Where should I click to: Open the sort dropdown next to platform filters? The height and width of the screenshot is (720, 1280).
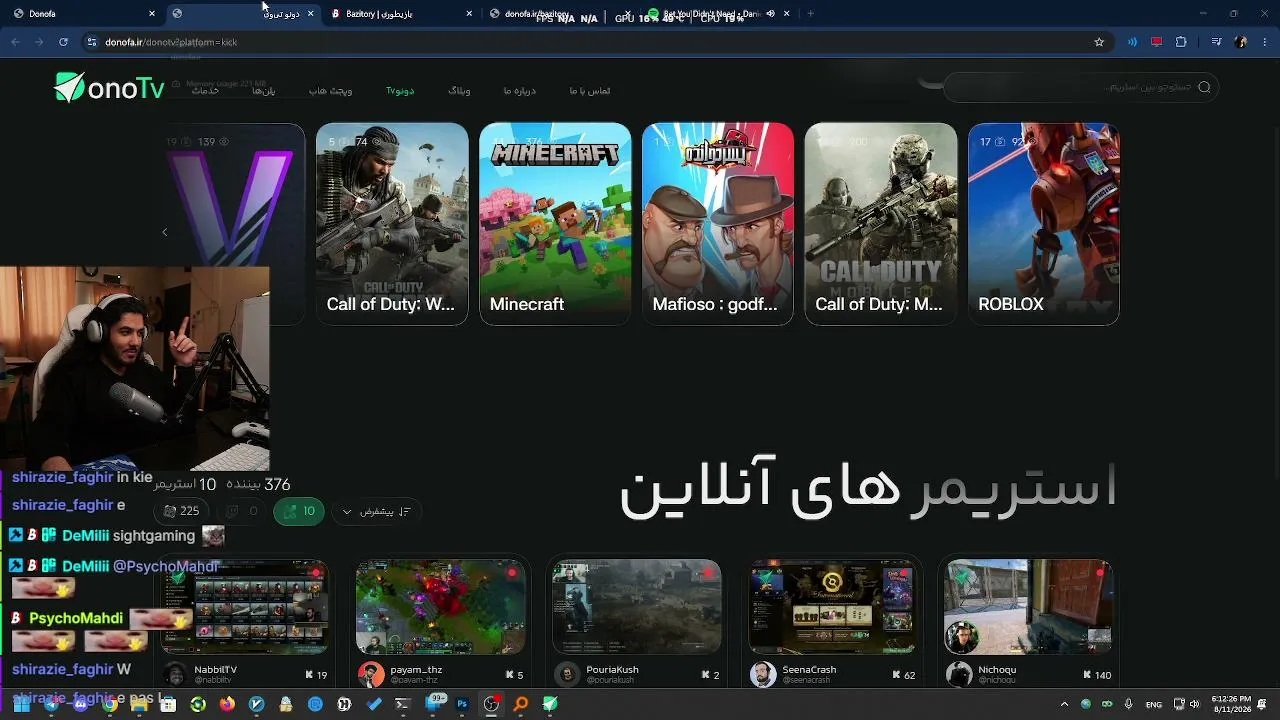tap(376, 511)
